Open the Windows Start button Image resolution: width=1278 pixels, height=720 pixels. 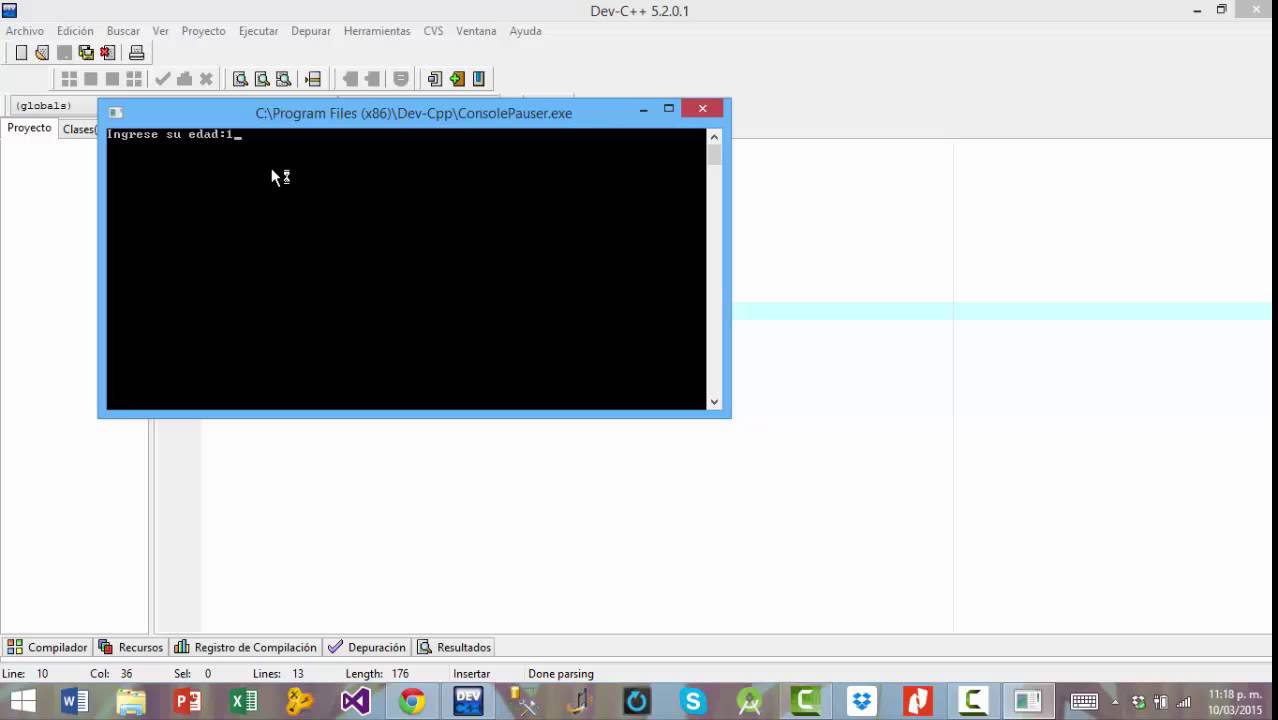[x=22, y=701]
